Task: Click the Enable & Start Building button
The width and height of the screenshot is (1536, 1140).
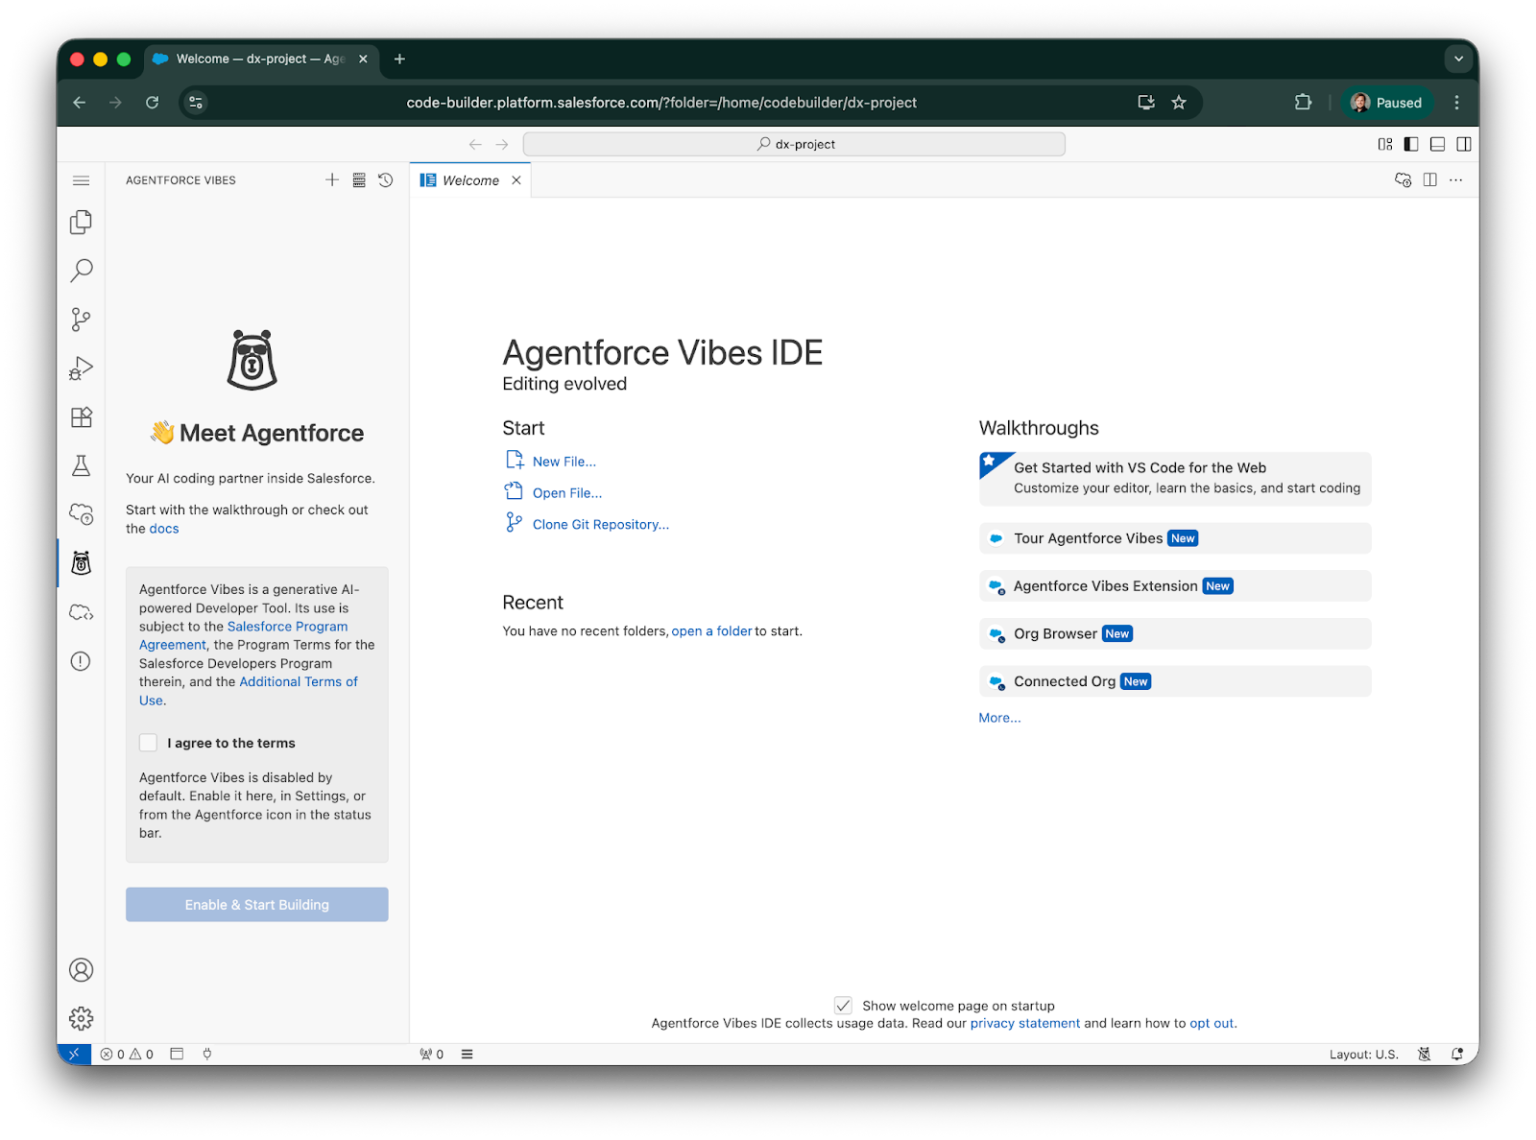Action: coord(257,904)
